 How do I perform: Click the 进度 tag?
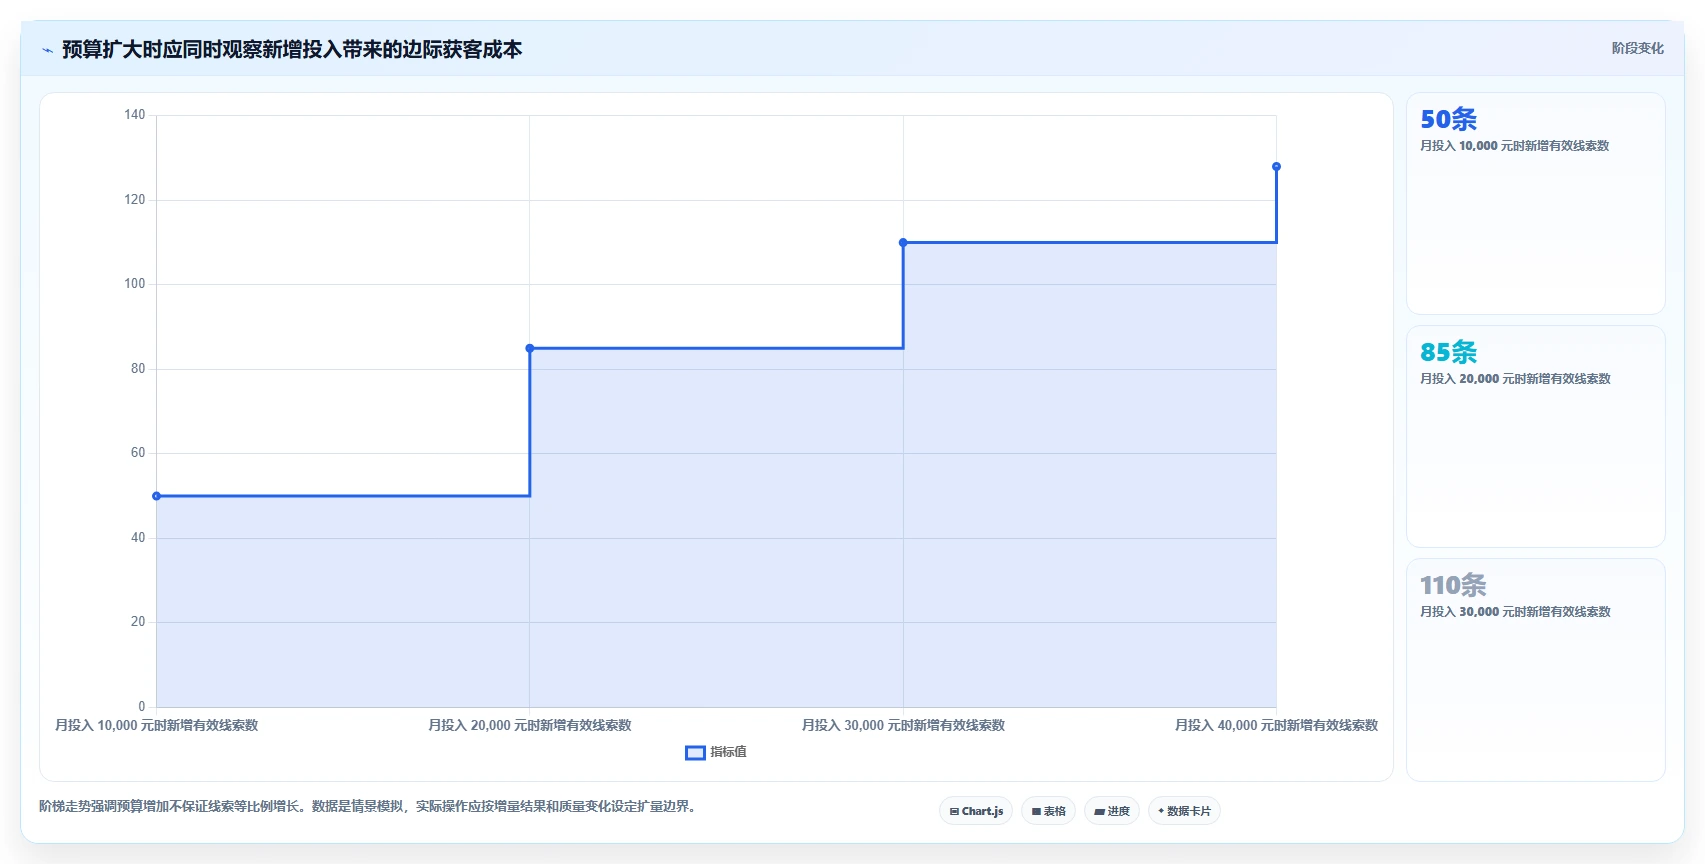tap(1112, 811)
